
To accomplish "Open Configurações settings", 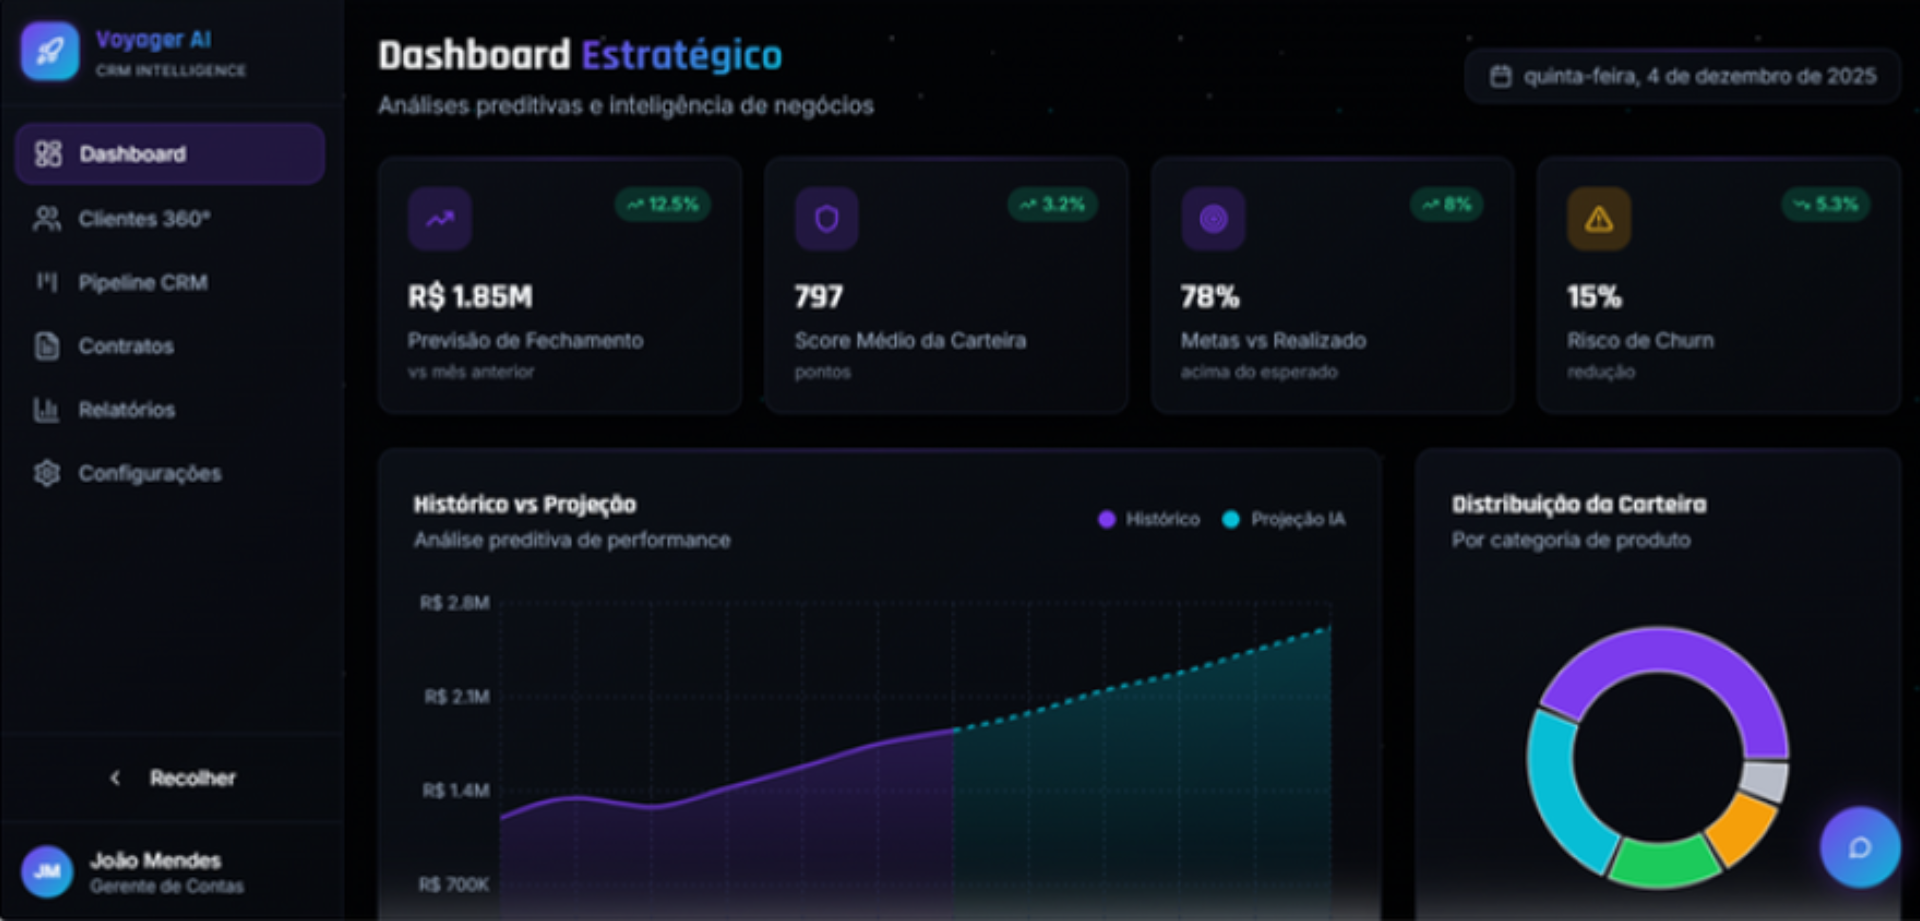I will tap(170, 473).
